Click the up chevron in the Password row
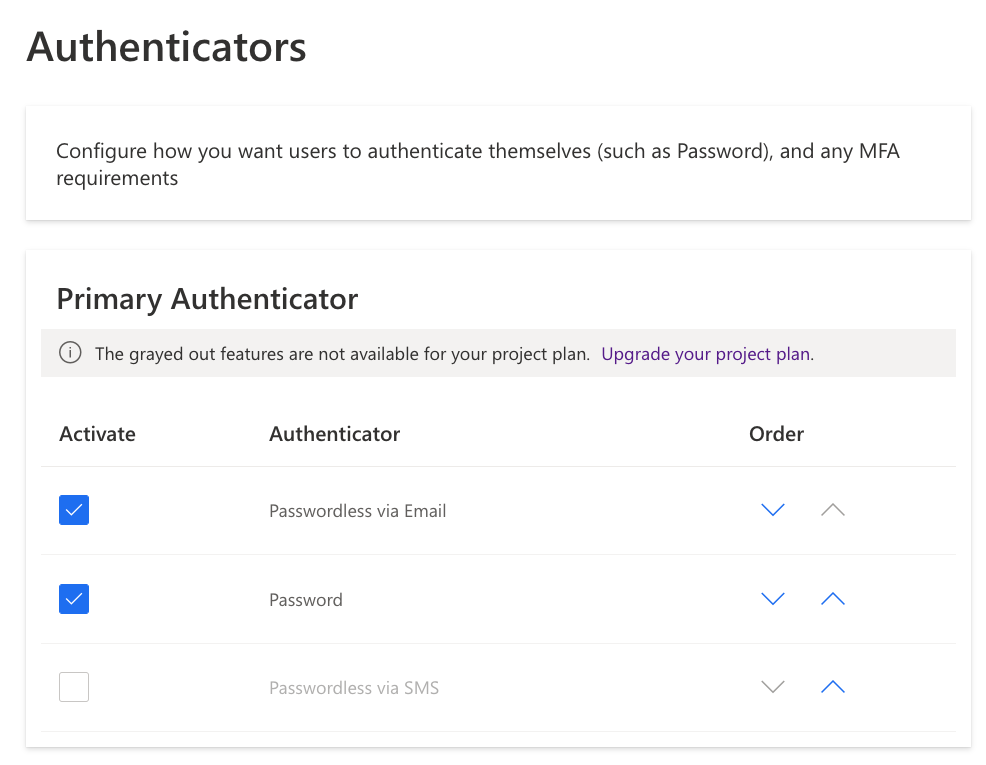 832,598
